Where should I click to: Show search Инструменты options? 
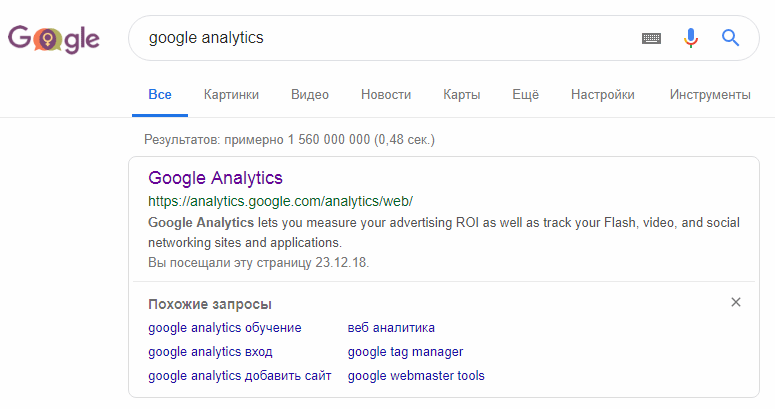710,94
